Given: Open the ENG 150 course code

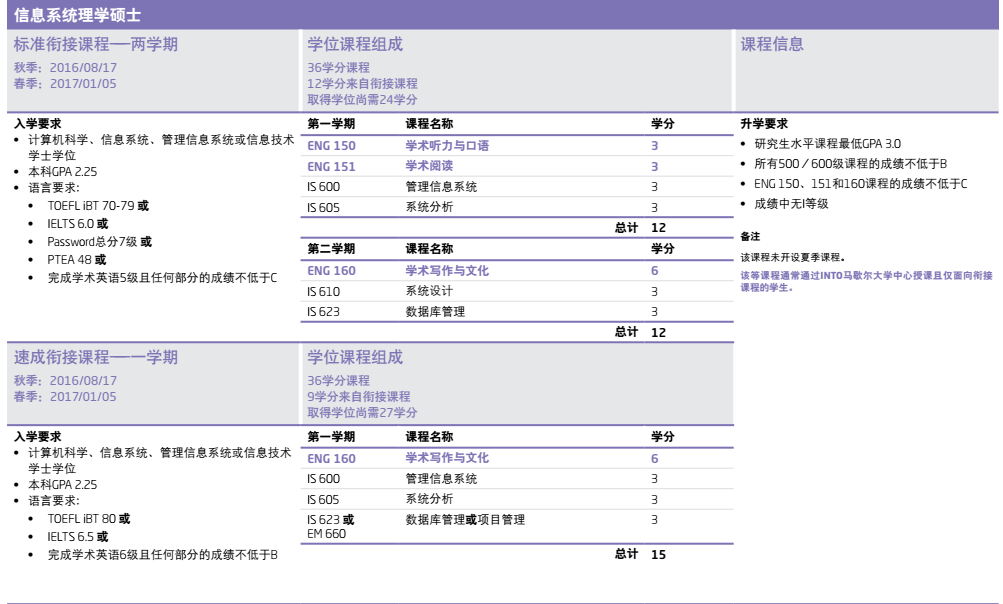Looking at the screenshot, I should [x=331, y=146].
